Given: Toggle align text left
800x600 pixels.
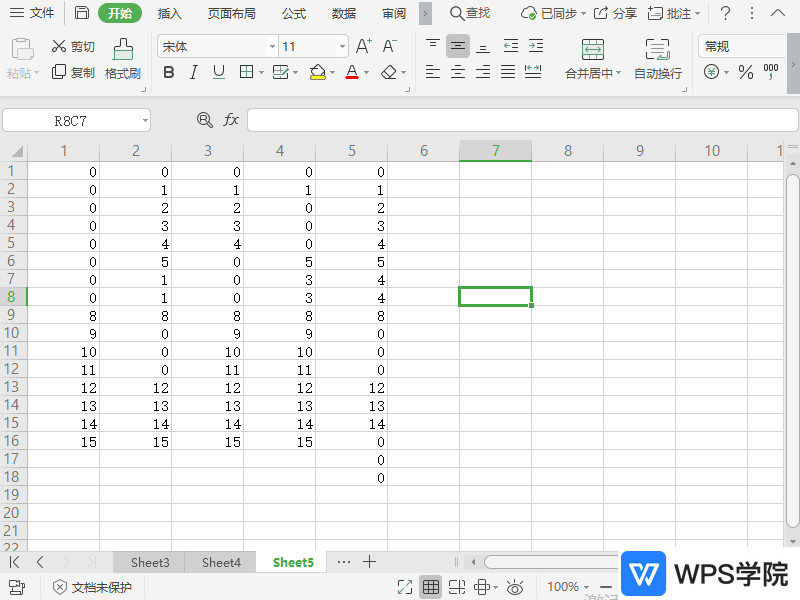Looking at the screenshot, I should (433, 72).
